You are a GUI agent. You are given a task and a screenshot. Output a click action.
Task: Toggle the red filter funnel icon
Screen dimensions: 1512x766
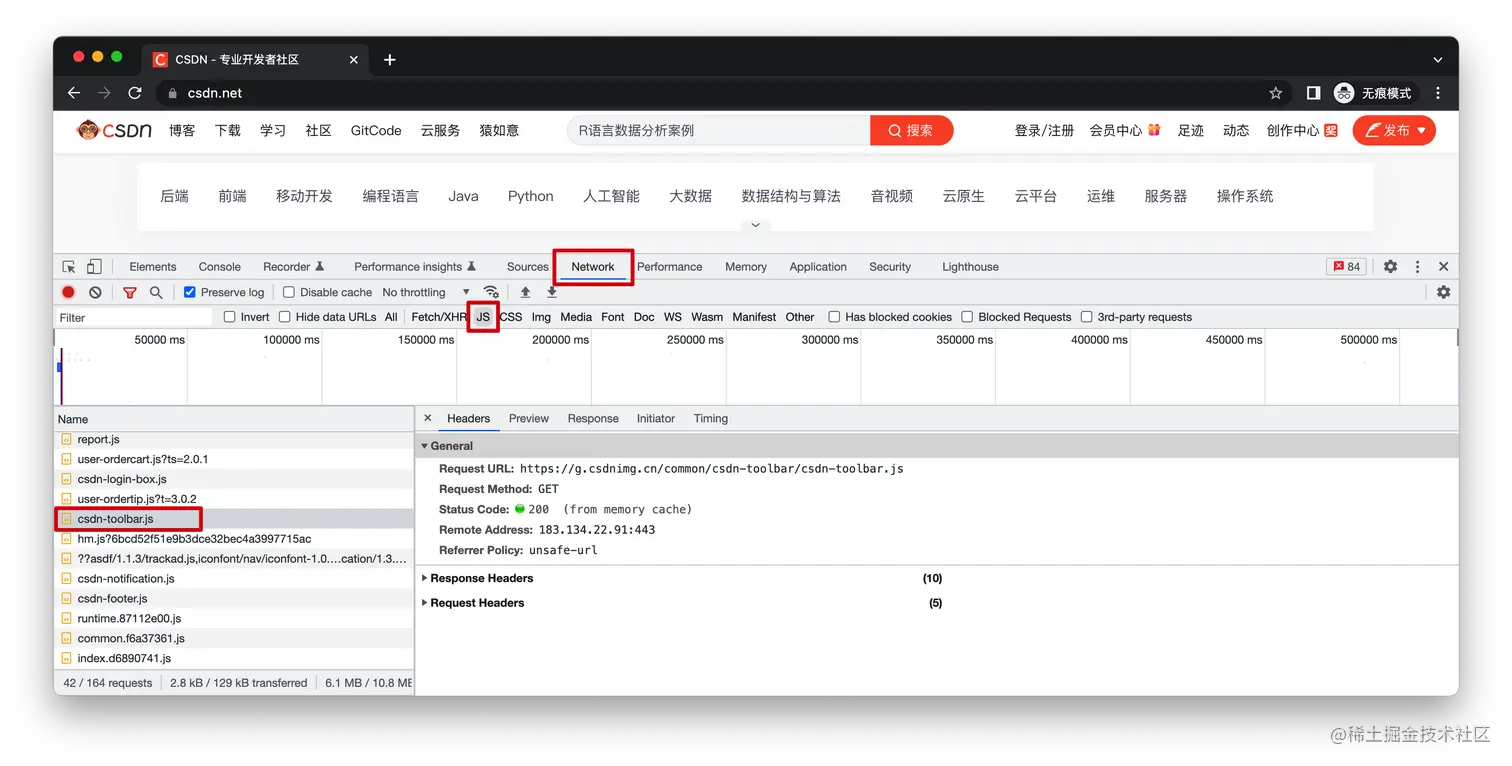tap(130, 292)
